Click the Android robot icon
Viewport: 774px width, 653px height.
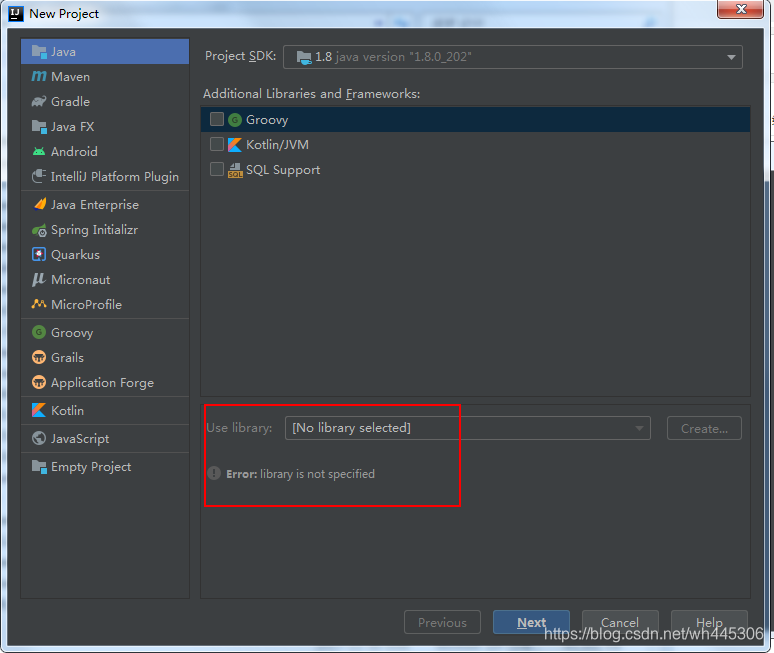(39, 152)
